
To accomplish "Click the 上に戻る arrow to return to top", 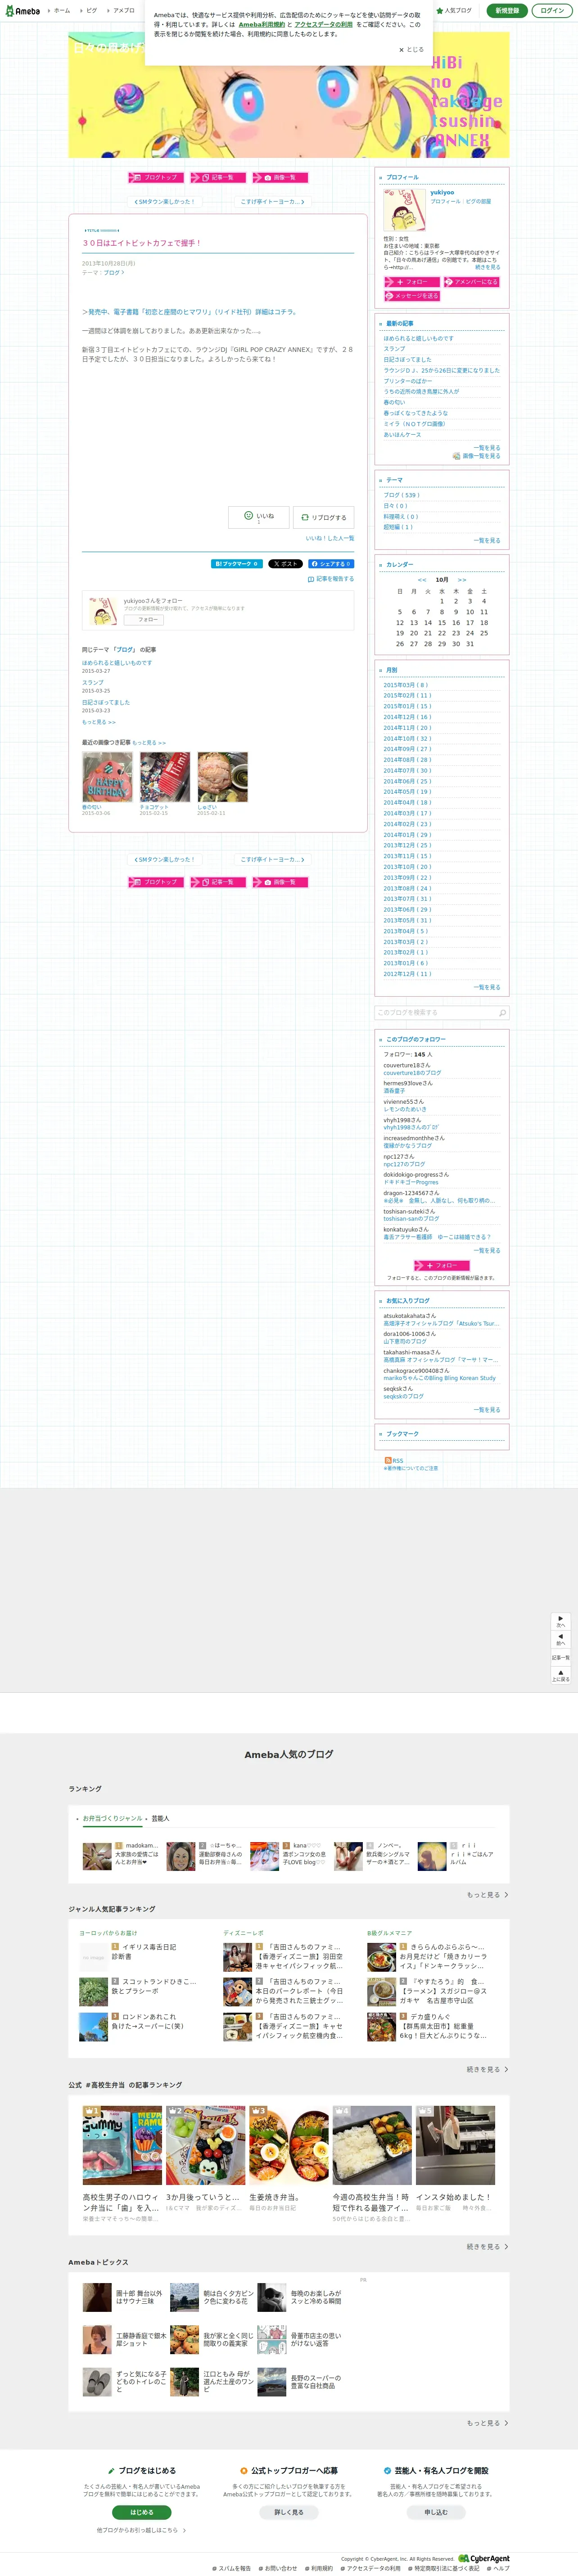I will tap(561, 1675).
